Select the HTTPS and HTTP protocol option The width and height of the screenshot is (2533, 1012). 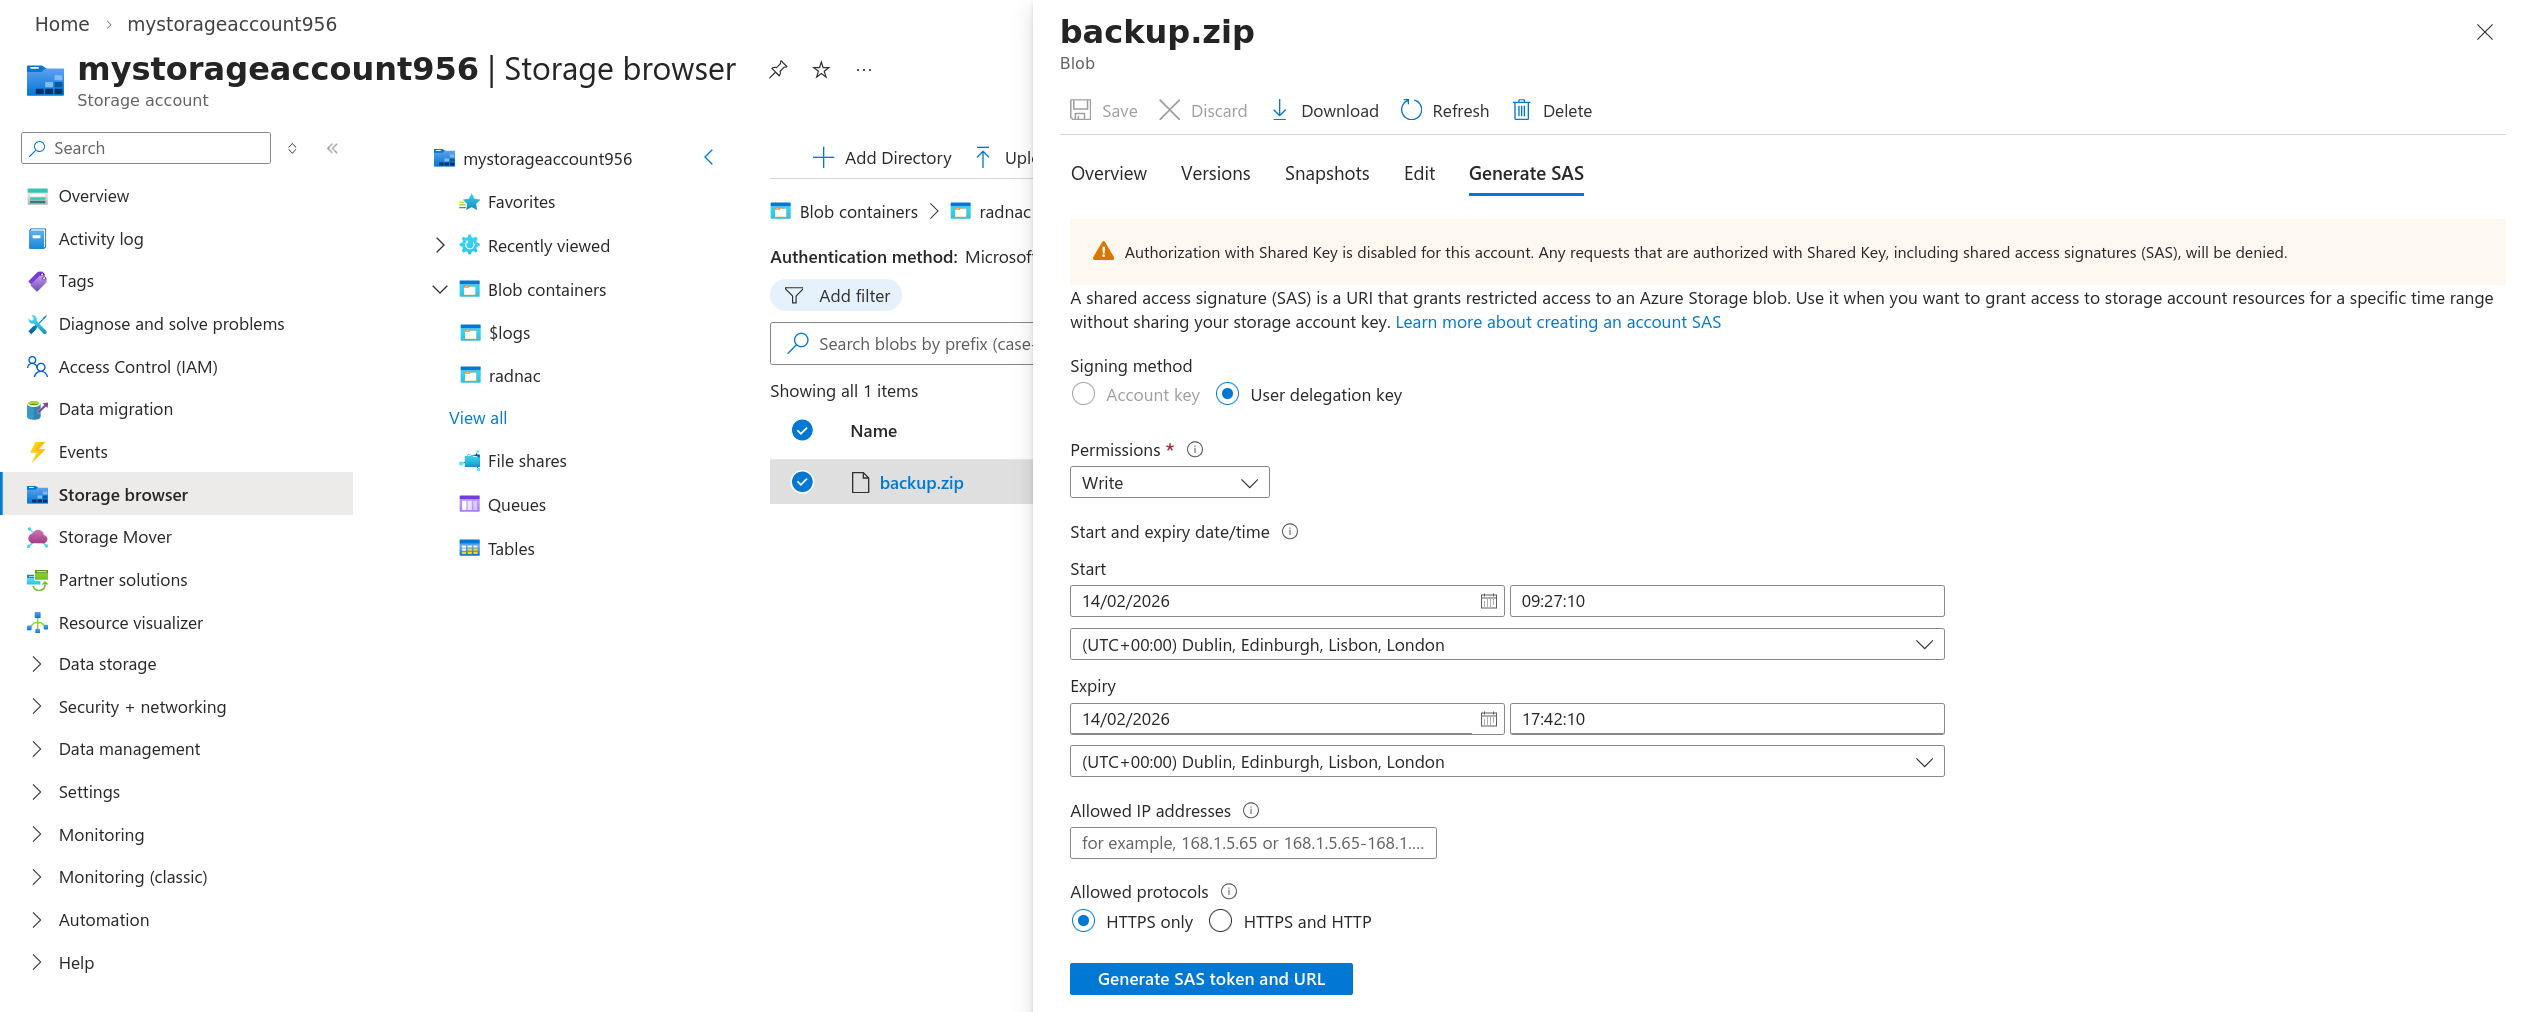pyautogui.click(x=1221, y=921)
